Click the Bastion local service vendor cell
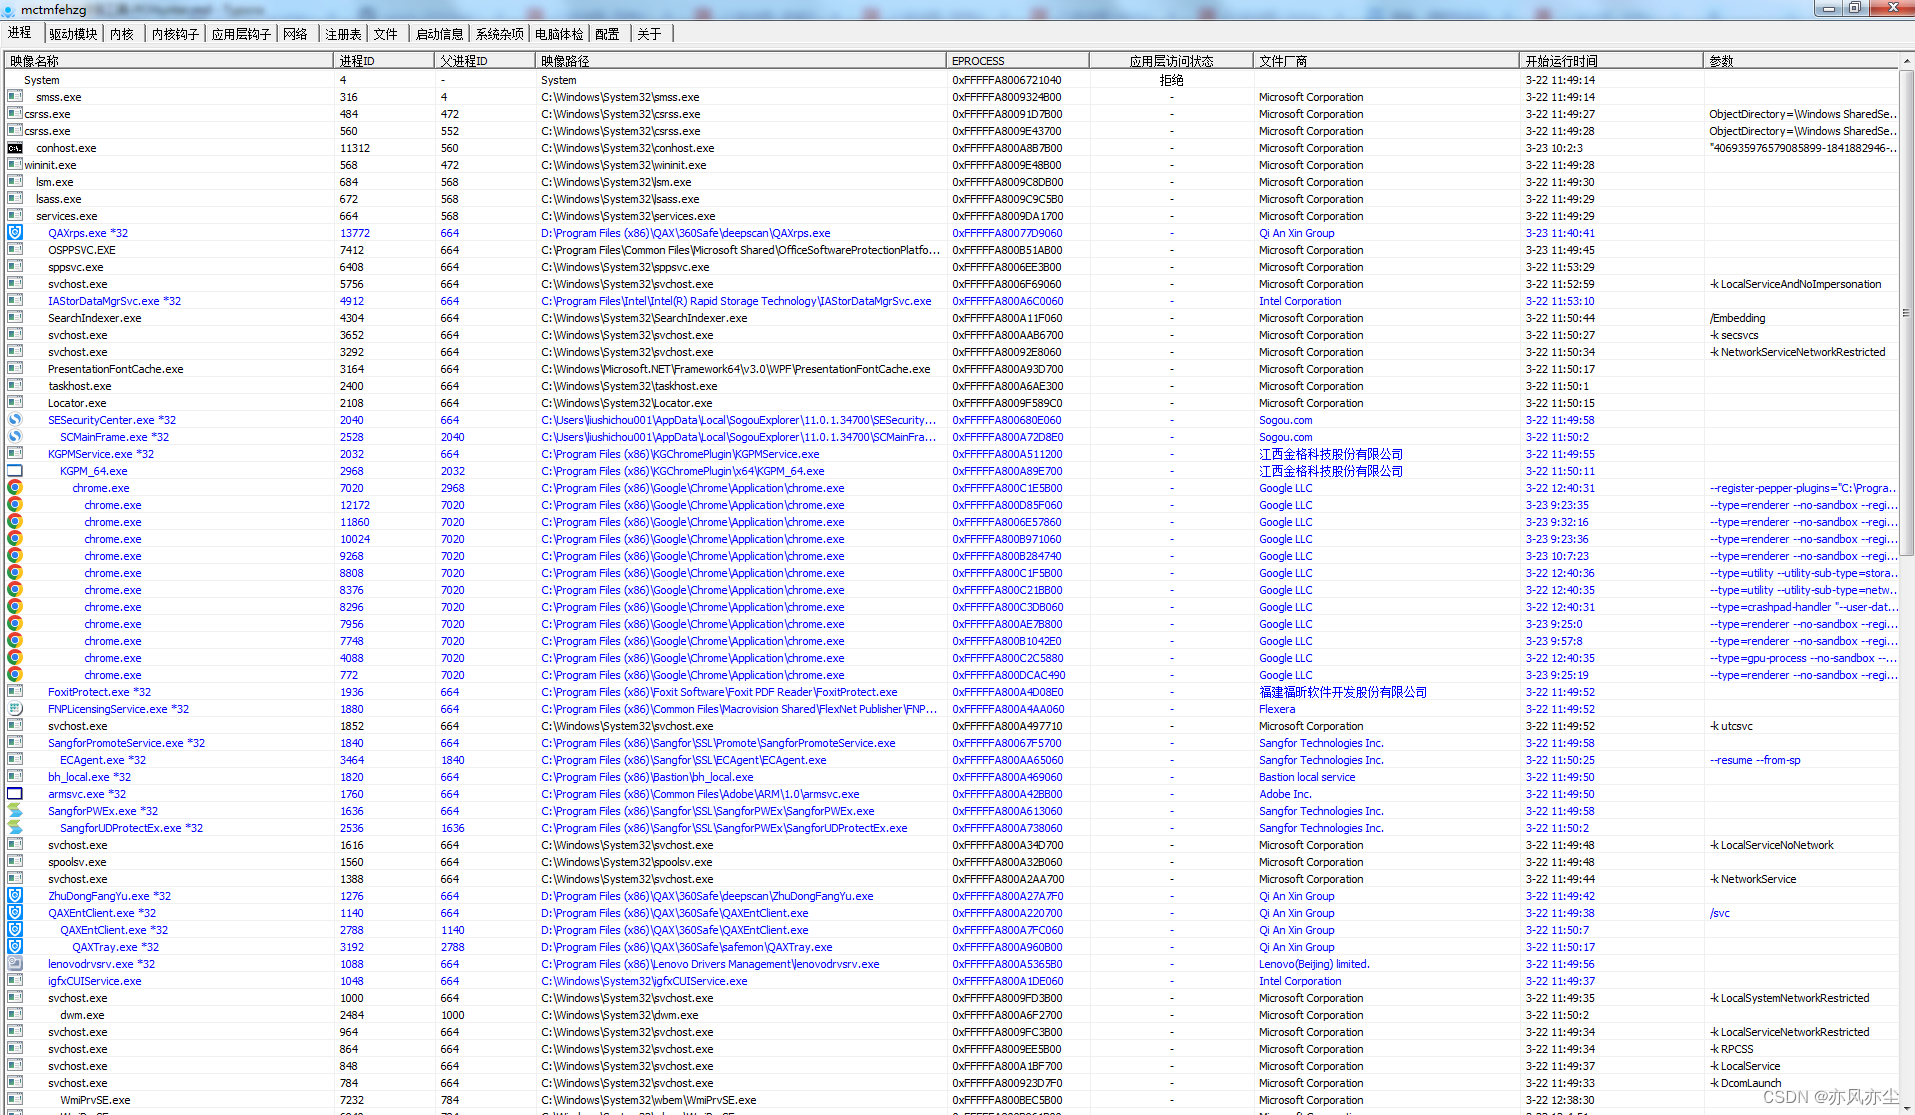 1307,777
